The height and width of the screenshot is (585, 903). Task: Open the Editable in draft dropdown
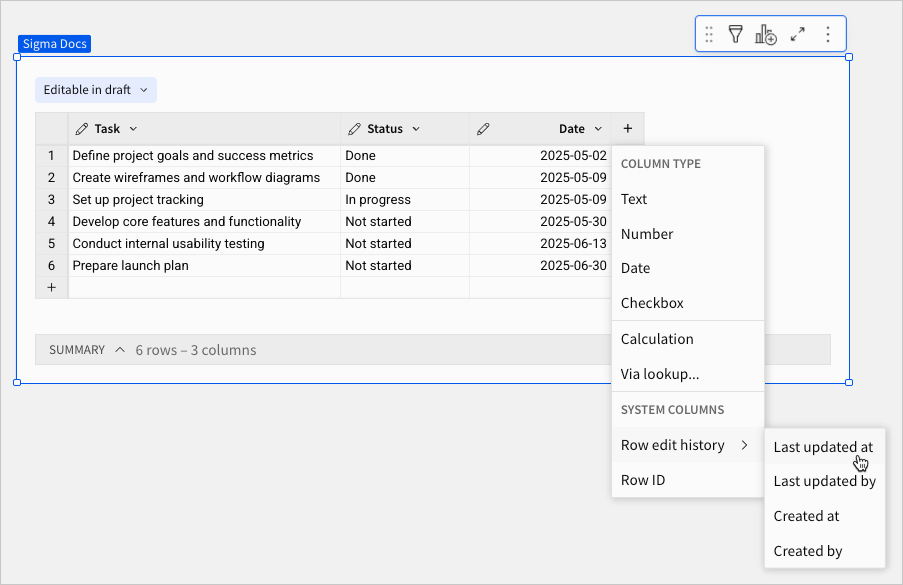point(96,90)
